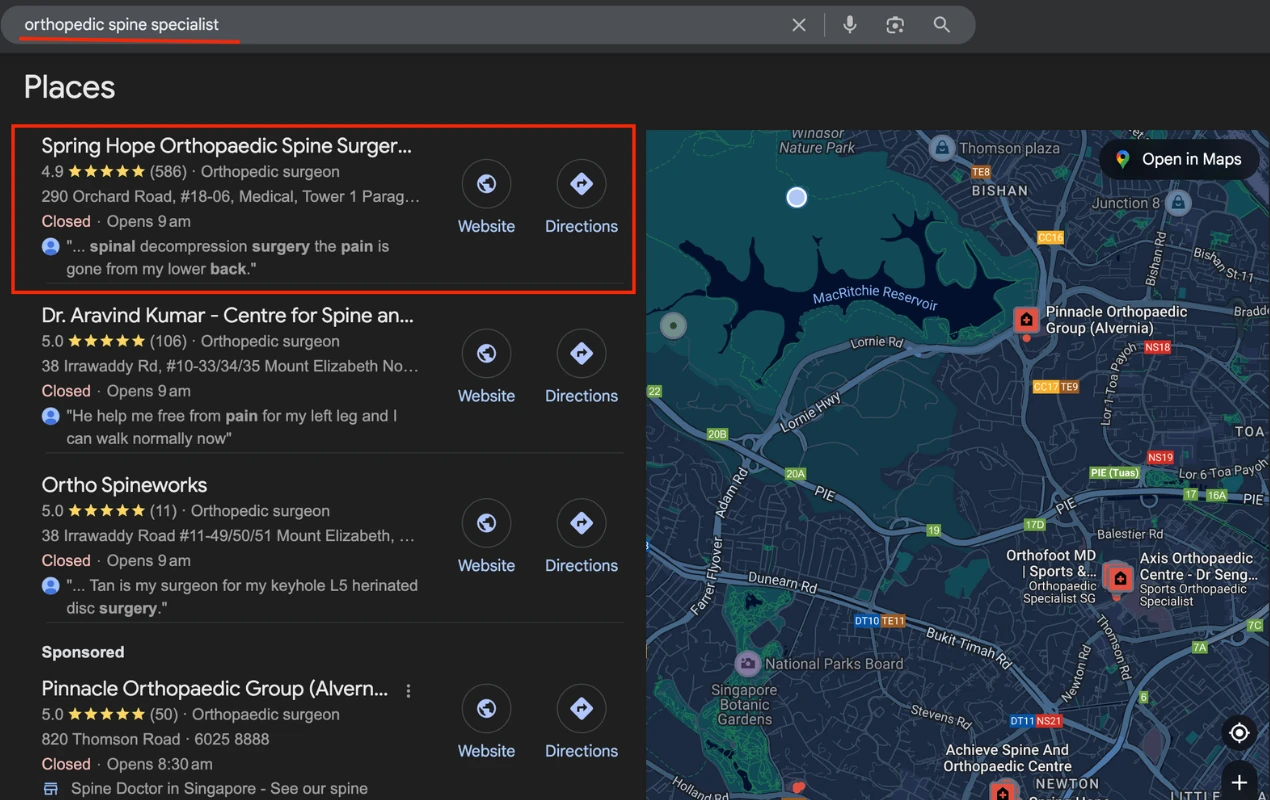Open the Ortho Spineworks listing title
Viewport: 1270px width, 800px height.
[x=124, y=485]
